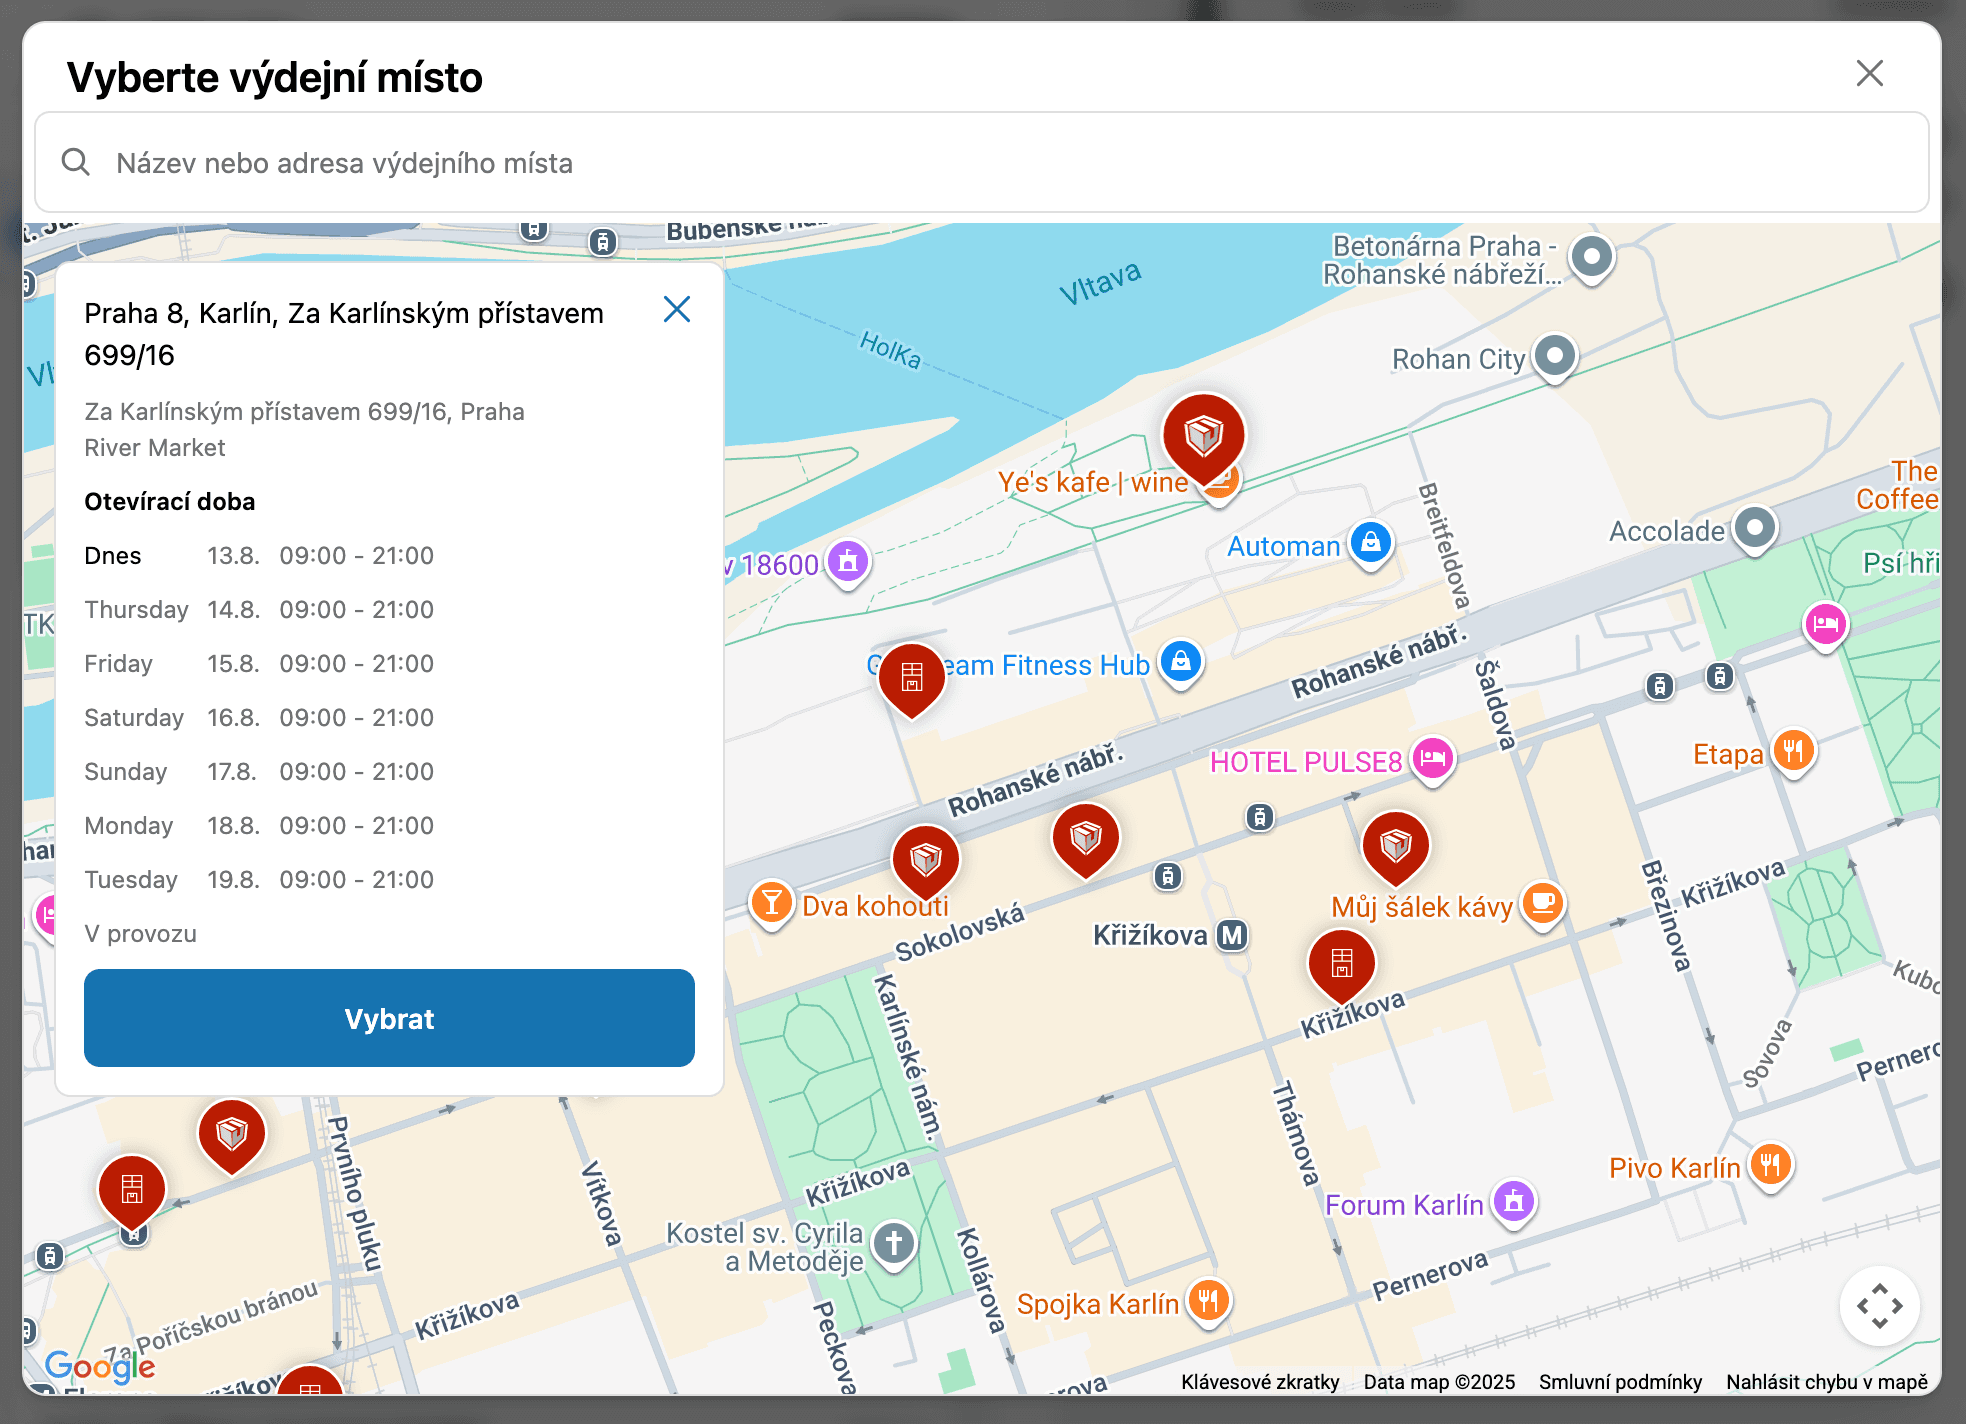
Task: Click the parcel pin above Můj šálek kávy
Action: point(1395,845)
